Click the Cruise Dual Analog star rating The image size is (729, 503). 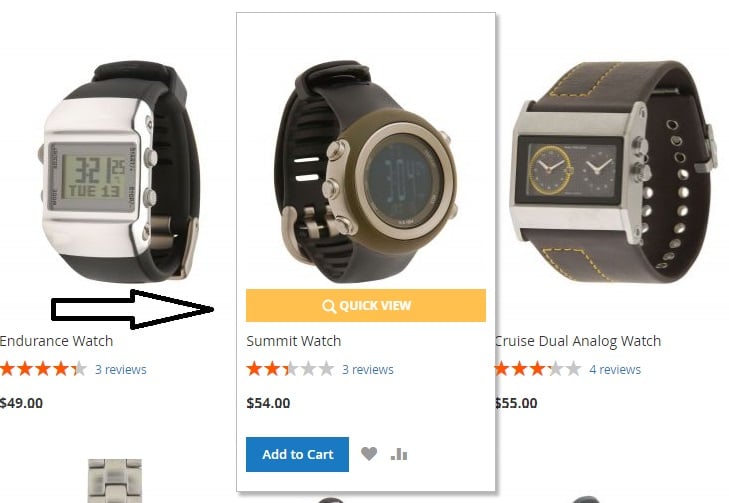click(538, 369)
